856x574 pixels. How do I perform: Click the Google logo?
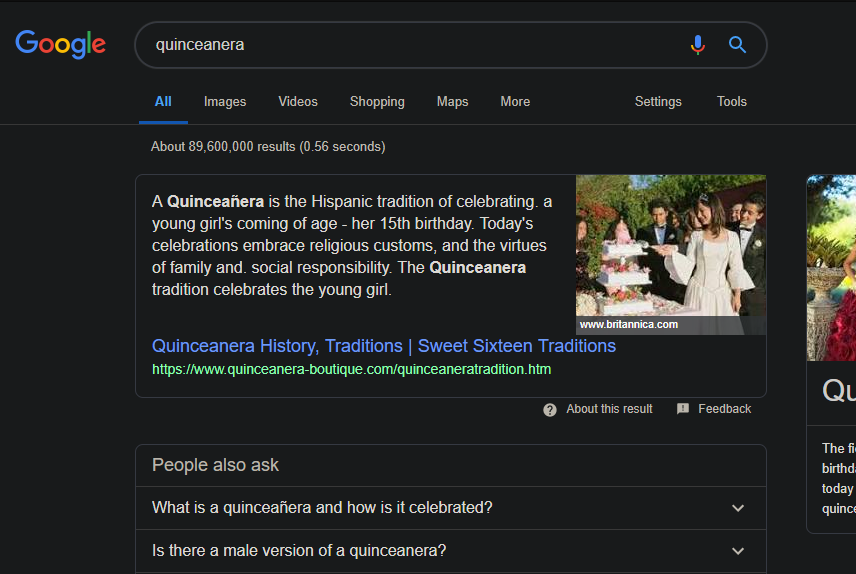tap(61, 44)
